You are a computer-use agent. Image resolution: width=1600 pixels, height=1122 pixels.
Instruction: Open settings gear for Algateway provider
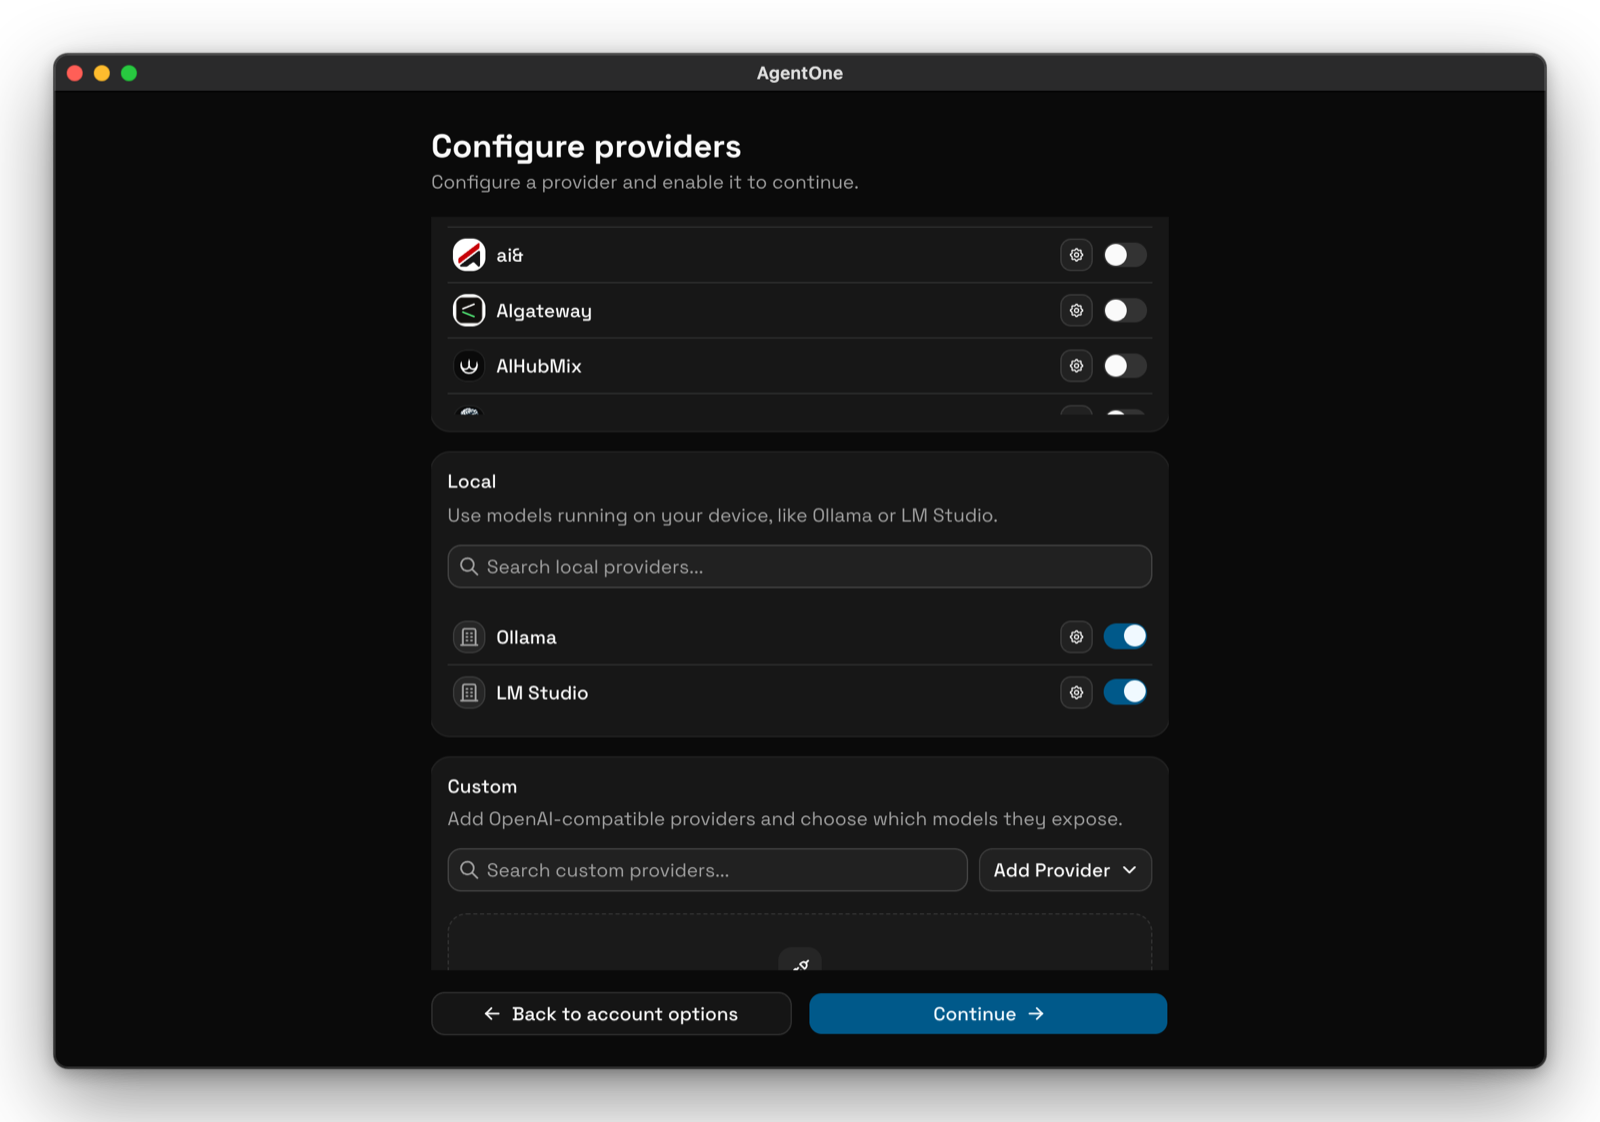click(x=1076, y=311)
